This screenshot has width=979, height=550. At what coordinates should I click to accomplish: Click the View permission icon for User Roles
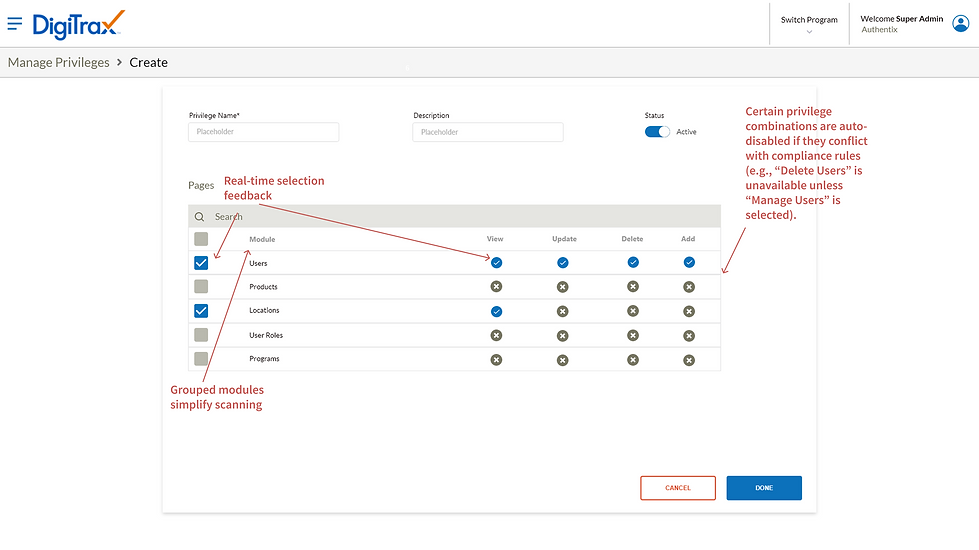point(496,335)
